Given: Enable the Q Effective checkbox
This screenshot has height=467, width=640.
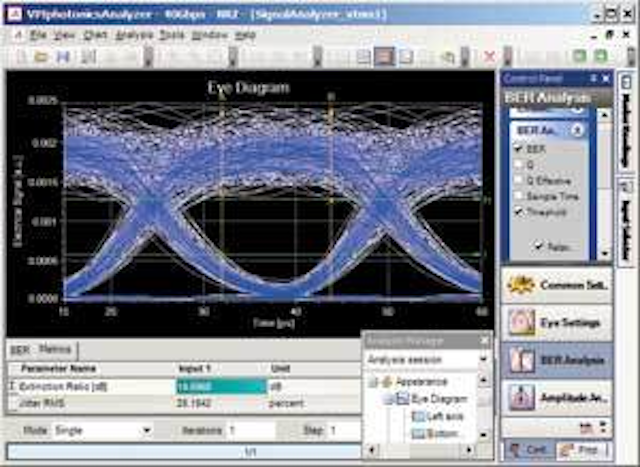Looking at the screenshot, I should click(519, 180).
